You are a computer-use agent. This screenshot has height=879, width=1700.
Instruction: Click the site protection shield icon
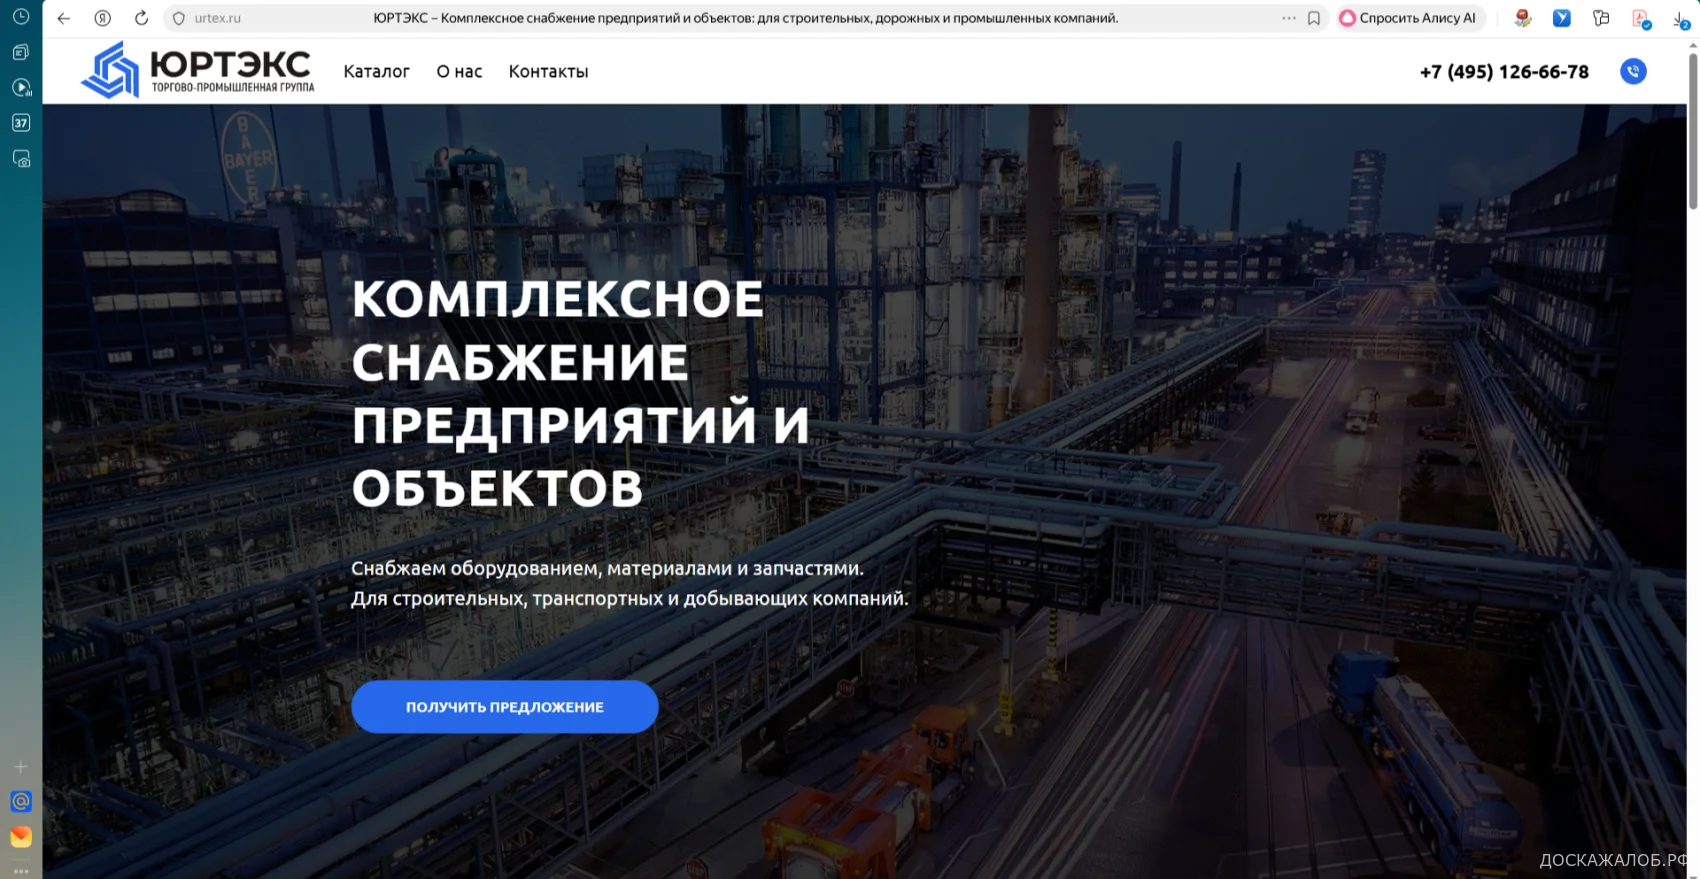pyautogui.click(x=179, y=18)
